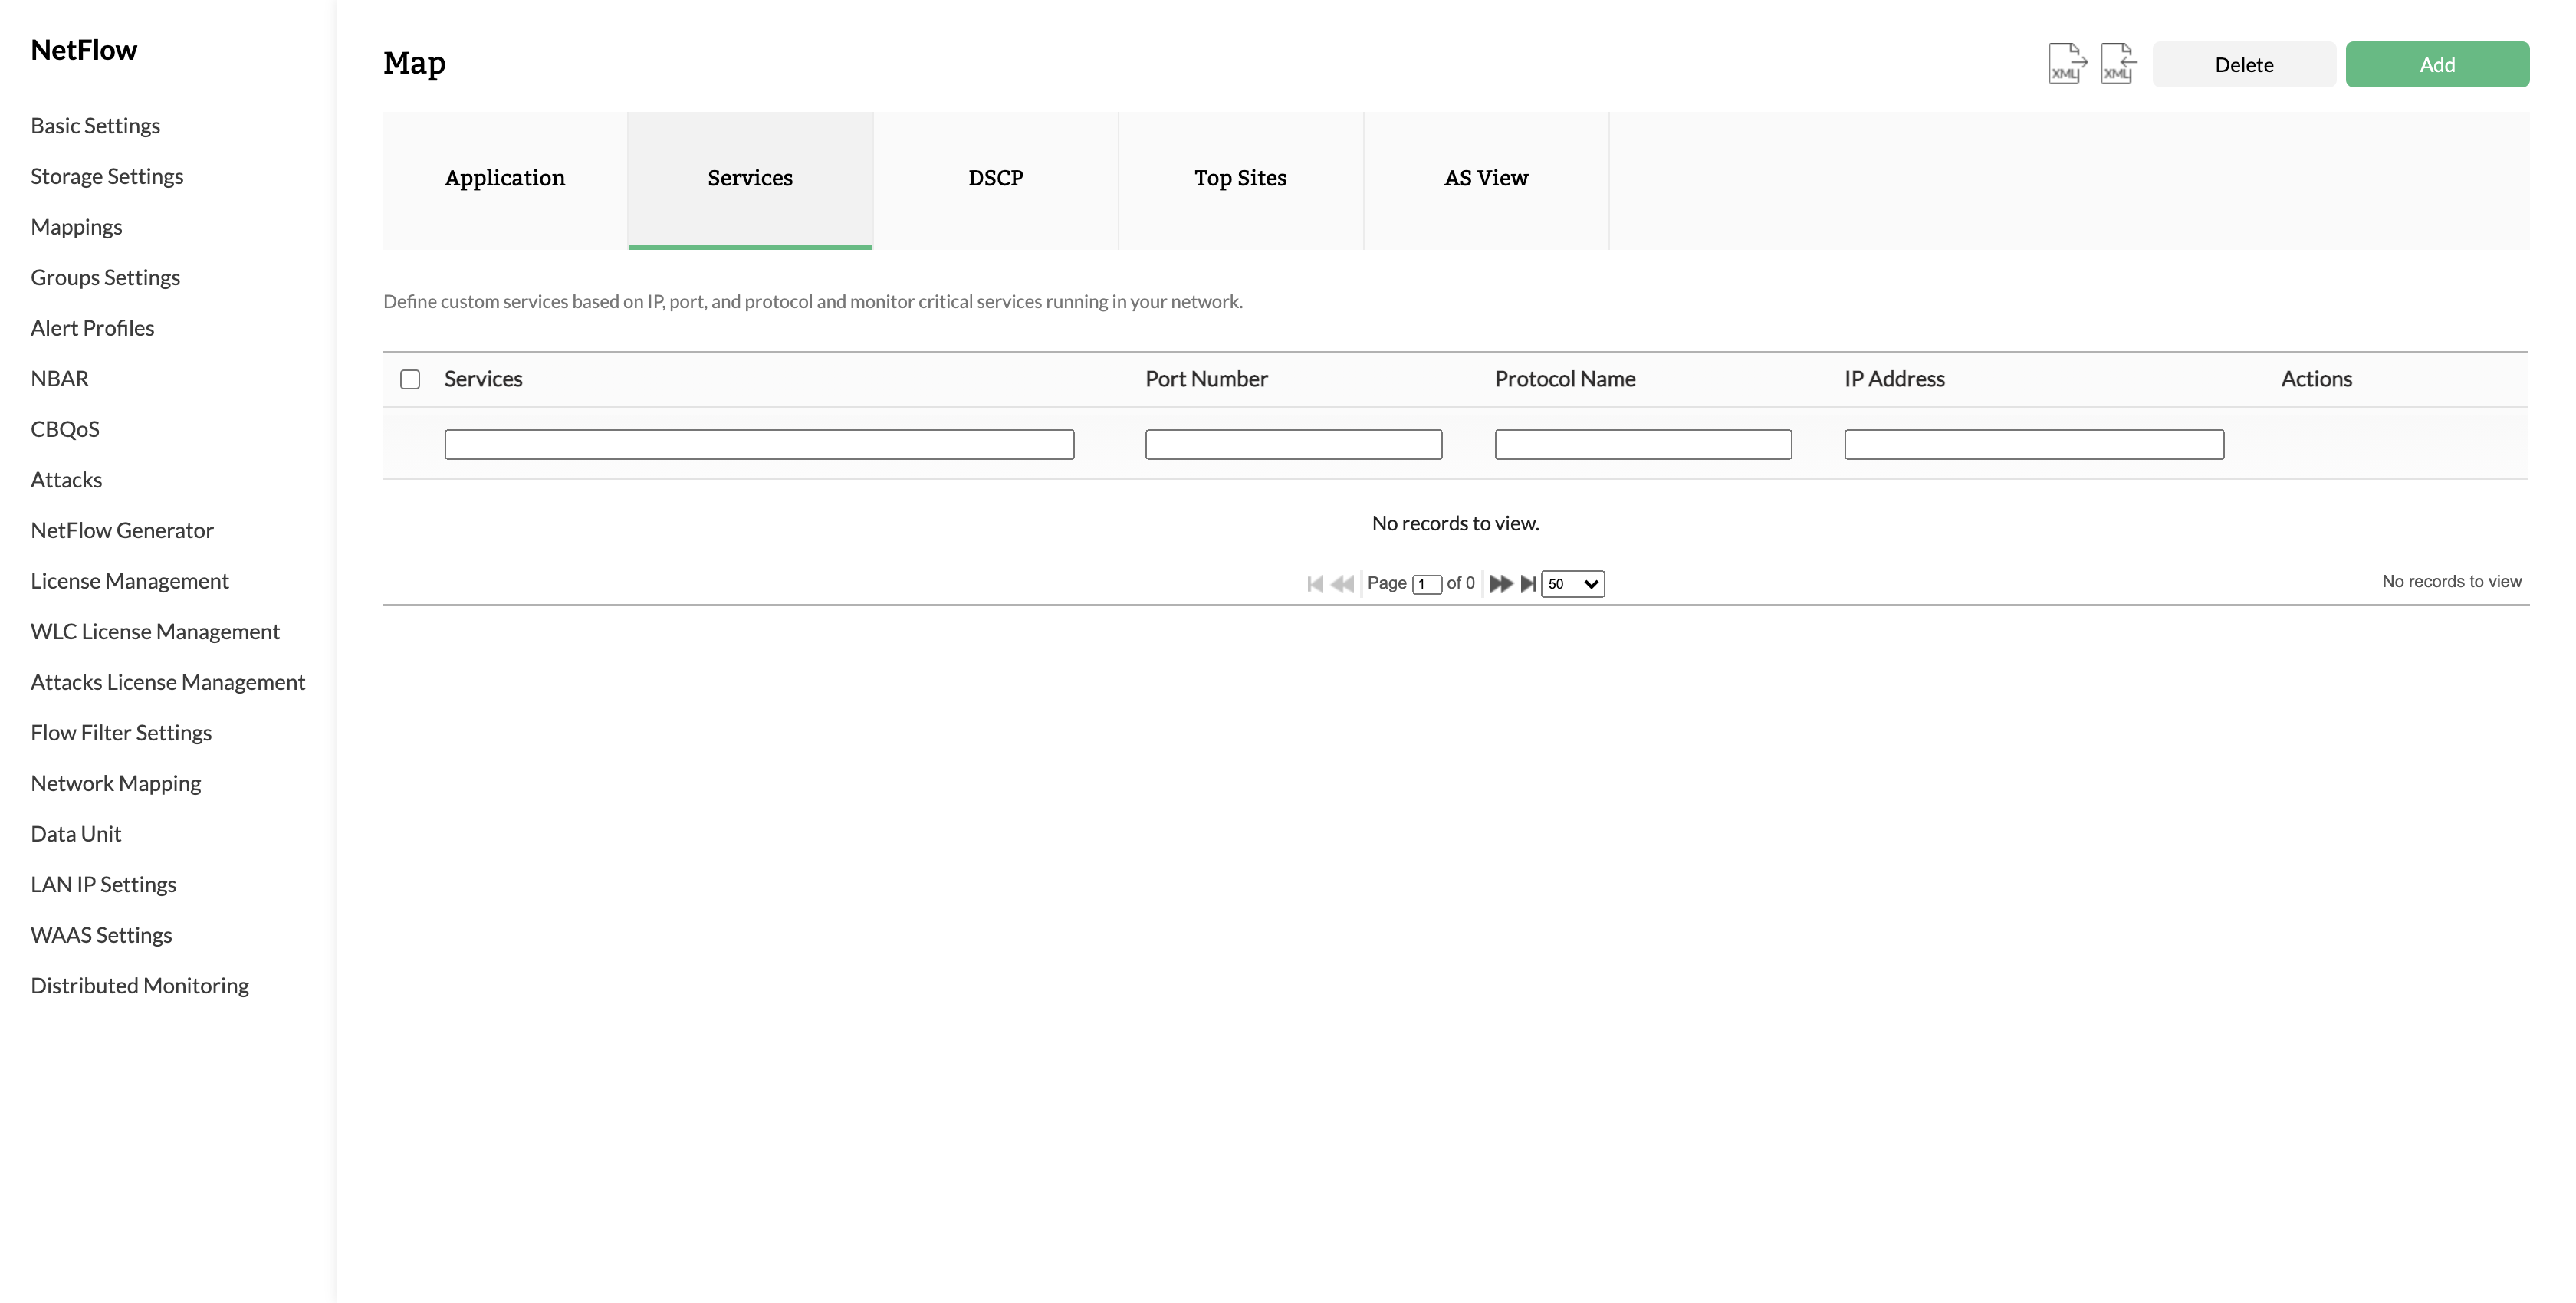The image size is (2576, 1303).
Task: Click the Port Number filter field
Action: point(1293,445)
